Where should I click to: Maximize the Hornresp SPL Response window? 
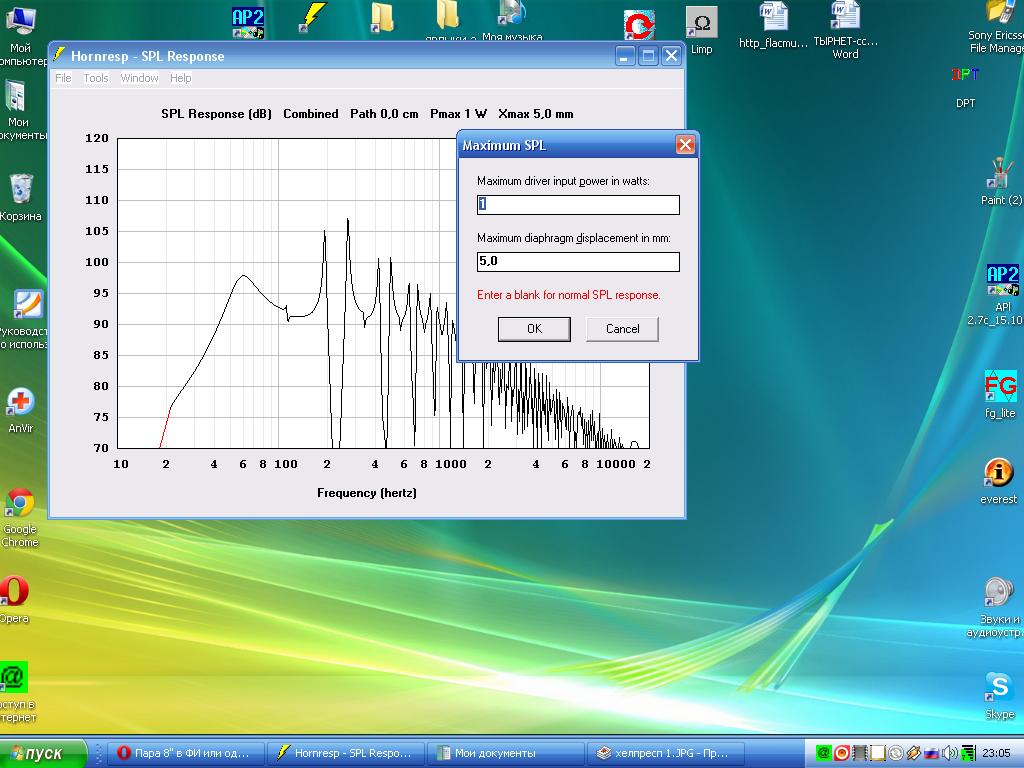tap(648, 56)
